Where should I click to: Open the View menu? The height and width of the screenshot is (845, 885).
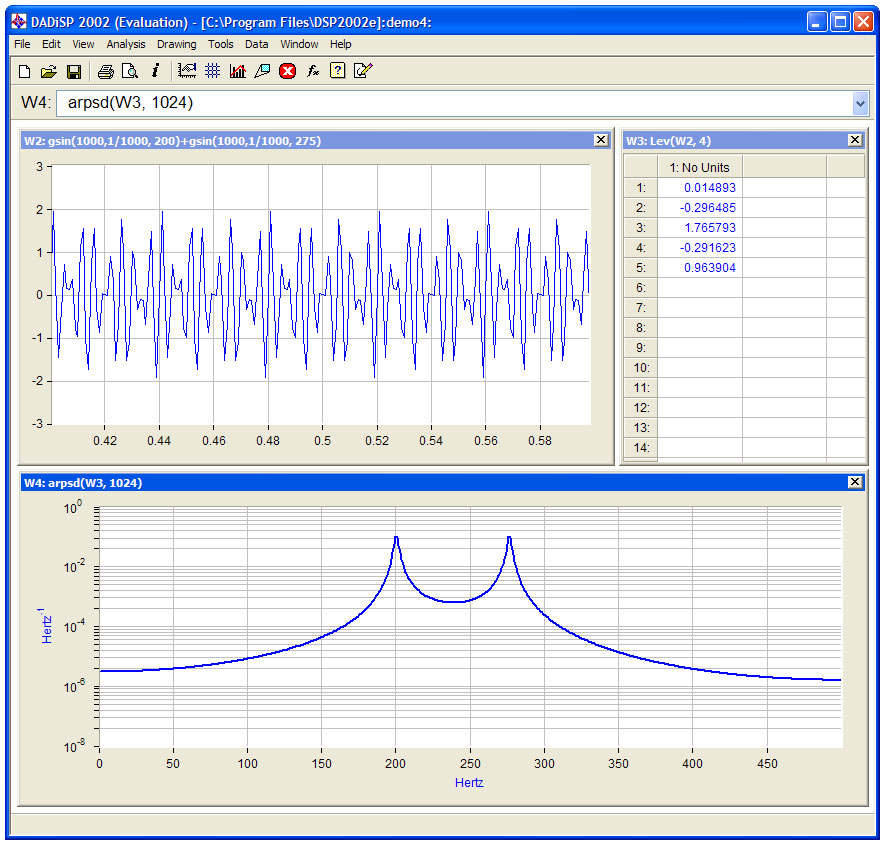pyautogui.click(x=83, y=44)
